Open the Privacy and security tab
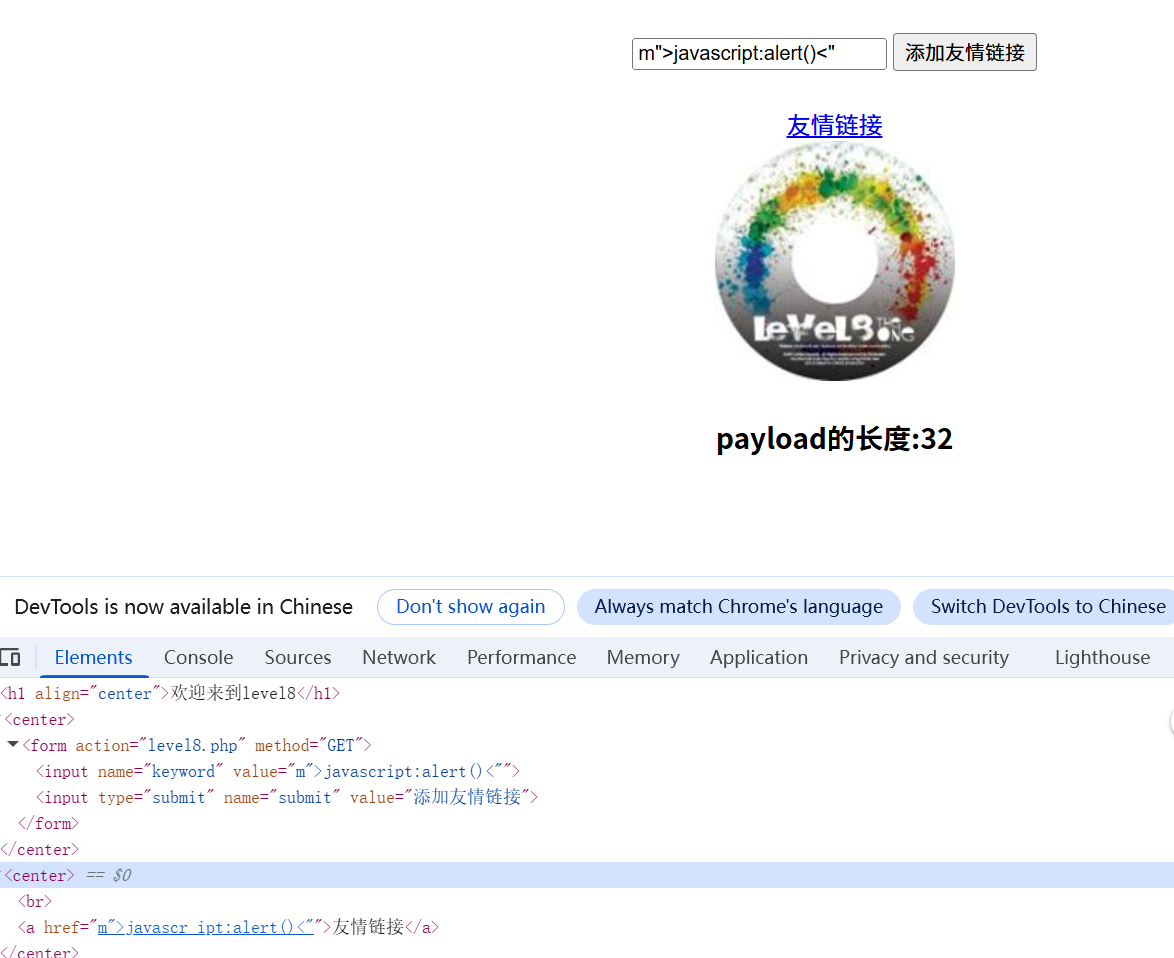 point(923,657)
